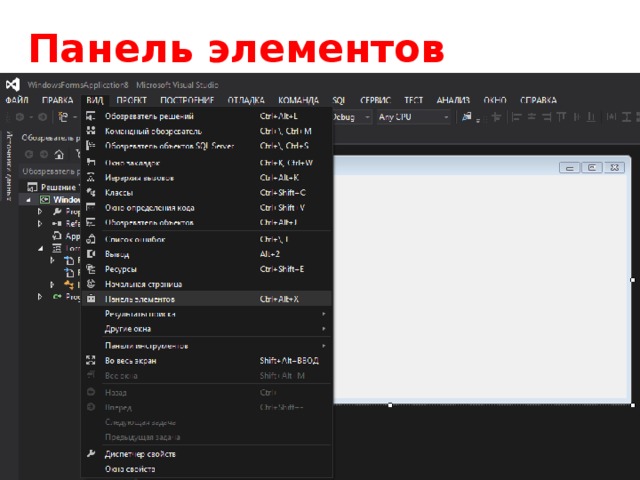The width and height of the screenshot is (640, 480).
Task: Expand the Properties node arrow
Action: click(40, 211)
